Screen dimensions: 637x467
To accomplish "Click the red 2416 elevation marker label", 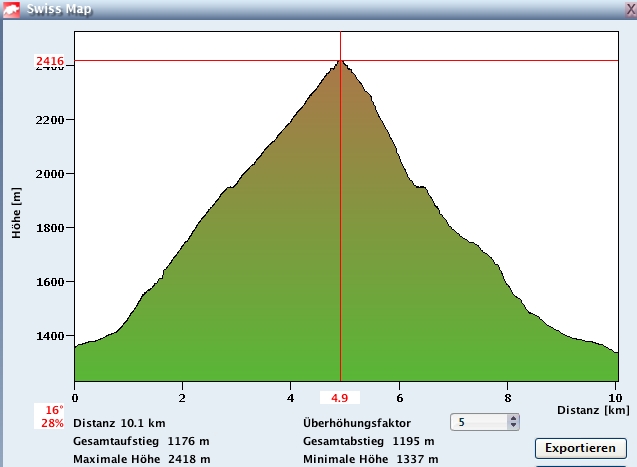I will tap(50, 62).
